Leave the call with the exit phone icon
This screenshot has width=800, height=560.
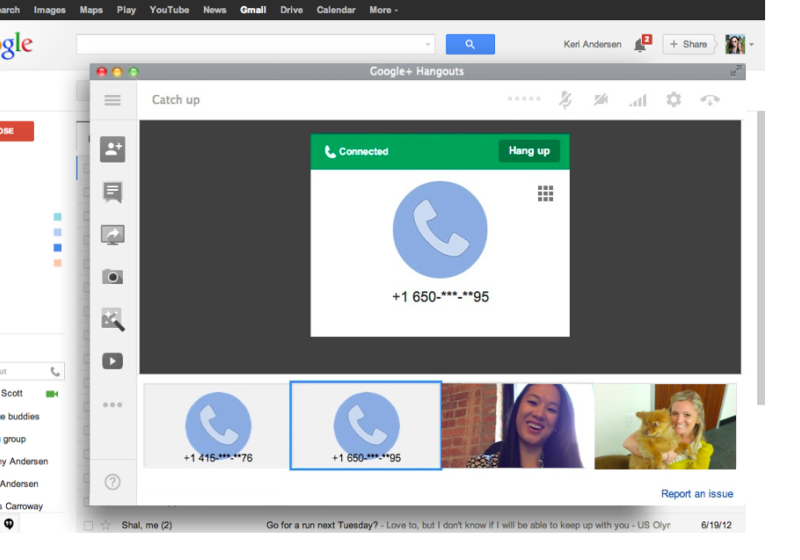coord(710,100)
